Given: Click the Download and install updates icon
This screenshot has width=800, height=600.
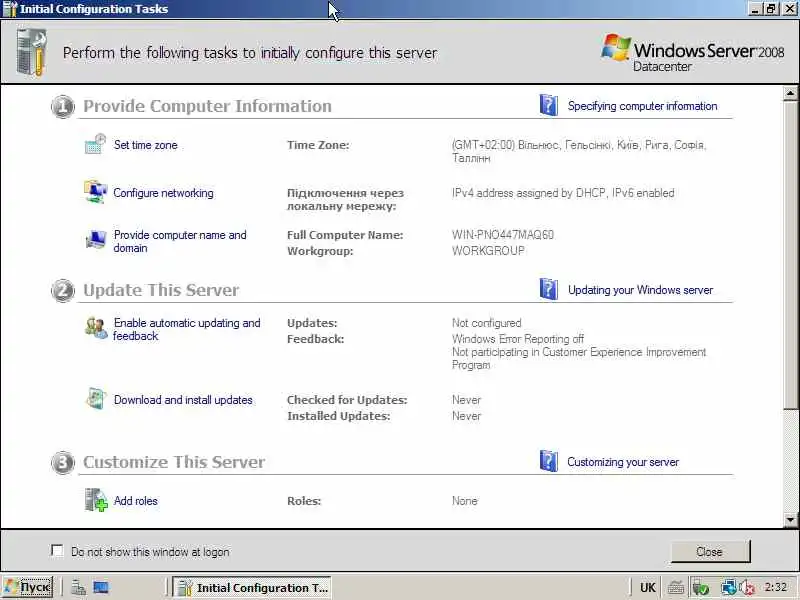Looking at the screenshot, I should tap(96, 399).
